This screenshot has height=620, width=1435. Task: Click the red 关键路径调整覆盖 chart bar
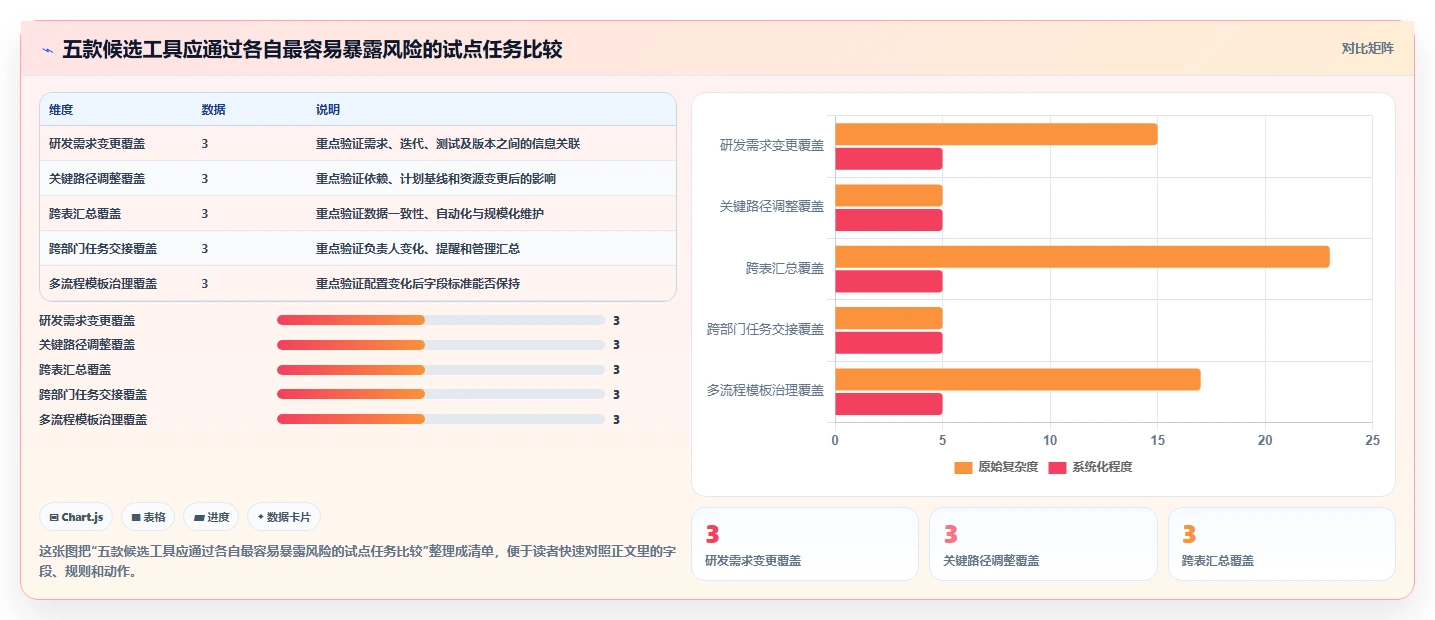pos(889,220)
